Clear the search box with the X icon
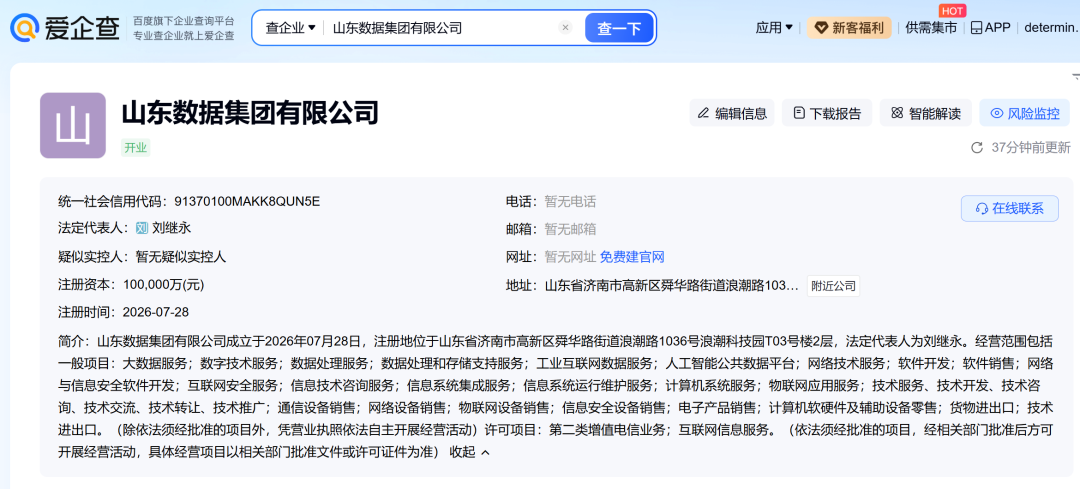 point(565,28)
